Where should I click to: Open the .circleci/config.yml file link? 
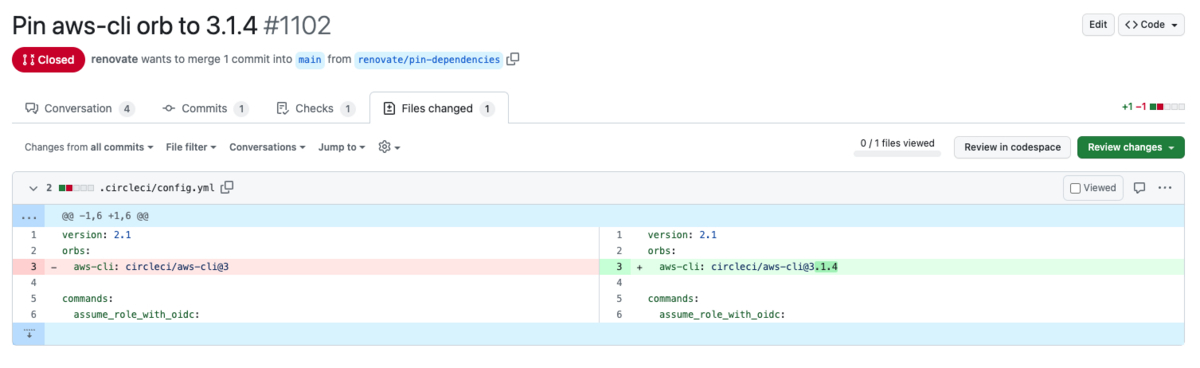157,187
